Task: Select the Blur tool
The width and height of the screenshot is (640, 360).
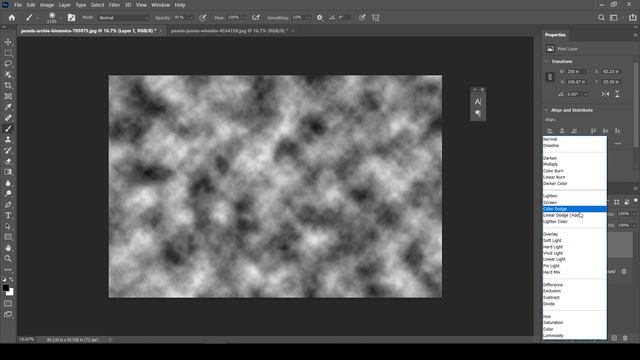Action: (8, 183)
